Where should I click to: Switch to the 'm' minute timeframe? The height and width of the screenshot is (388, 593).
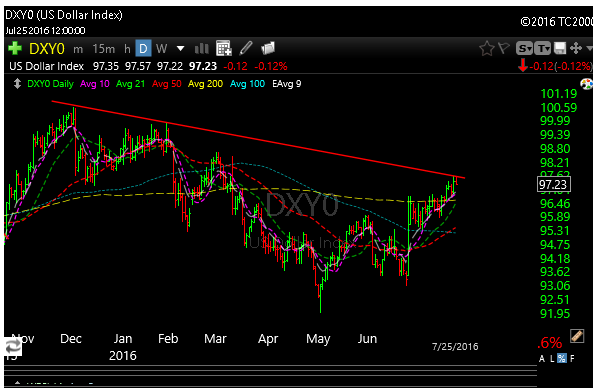point(78,49)
